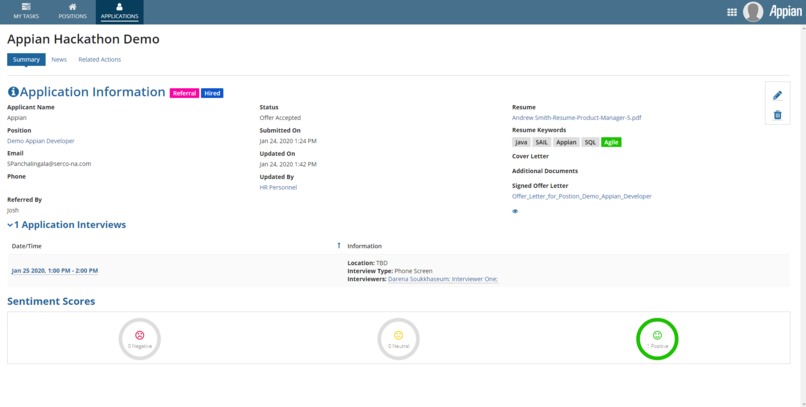Click the 1 Positive sentiment circle
The height and width of the screenshot is (407, 806).
coord(657,339)
